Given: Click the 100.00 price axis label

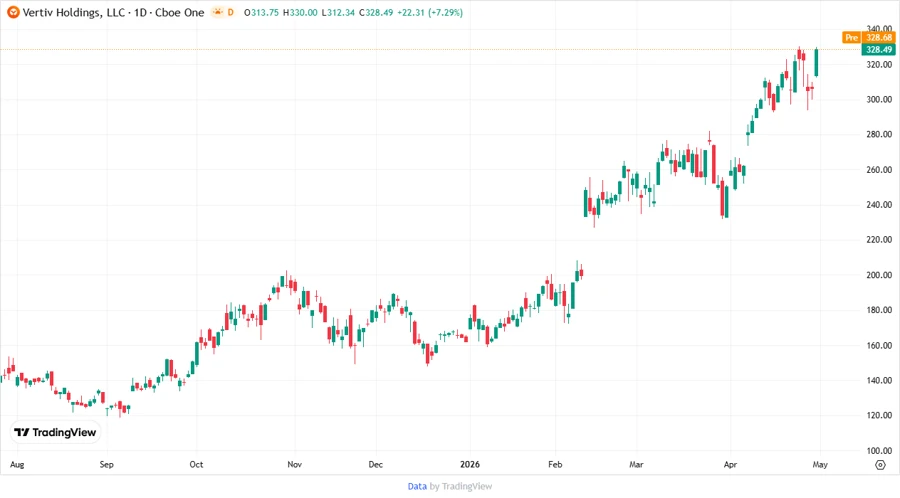Looking at the screenshot, I should pyautogui.click(x=879, y=450).
